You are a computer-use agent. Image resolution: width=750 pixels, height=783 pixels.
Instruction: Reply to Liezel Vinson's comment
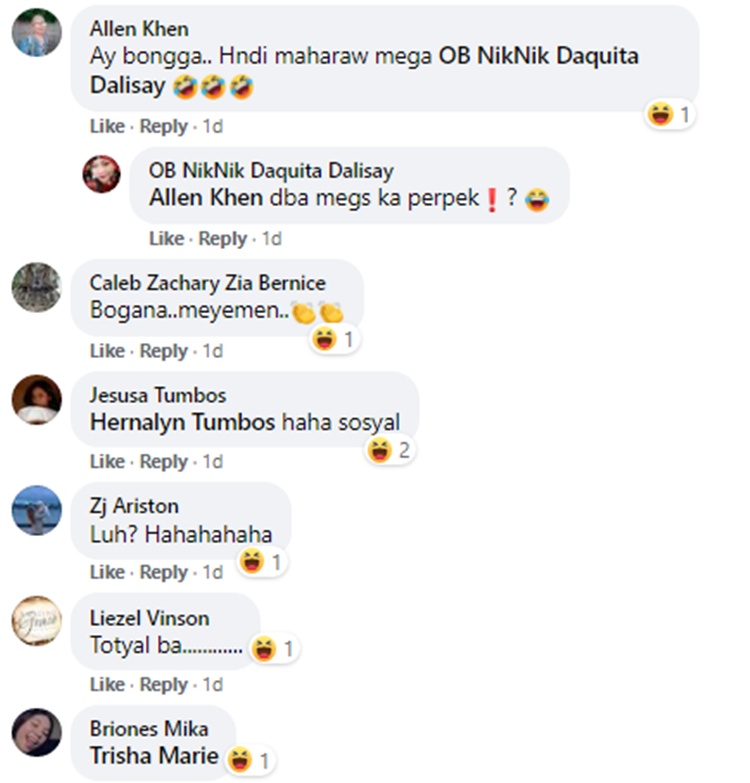click(163, 685)
